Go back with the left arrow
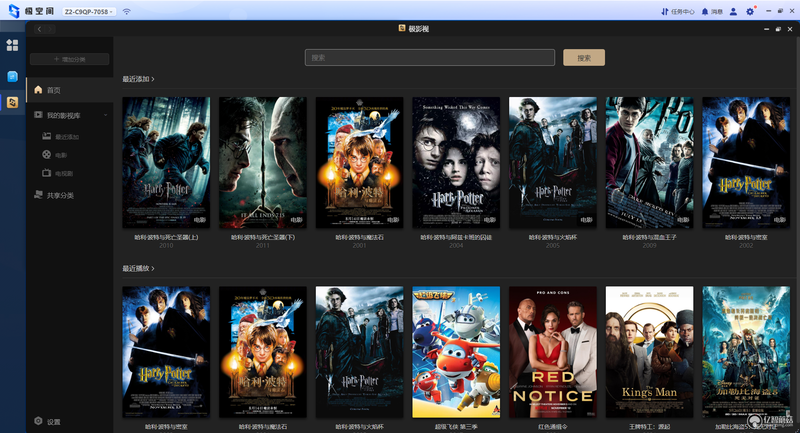The image size is (800, 433). [x=39, y=29]
